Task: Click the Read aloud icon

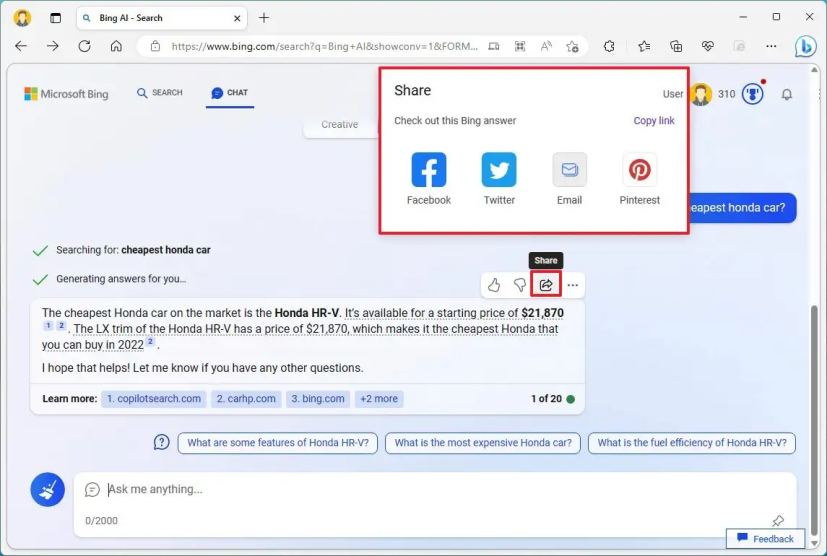Action: [x=546, y=46]
